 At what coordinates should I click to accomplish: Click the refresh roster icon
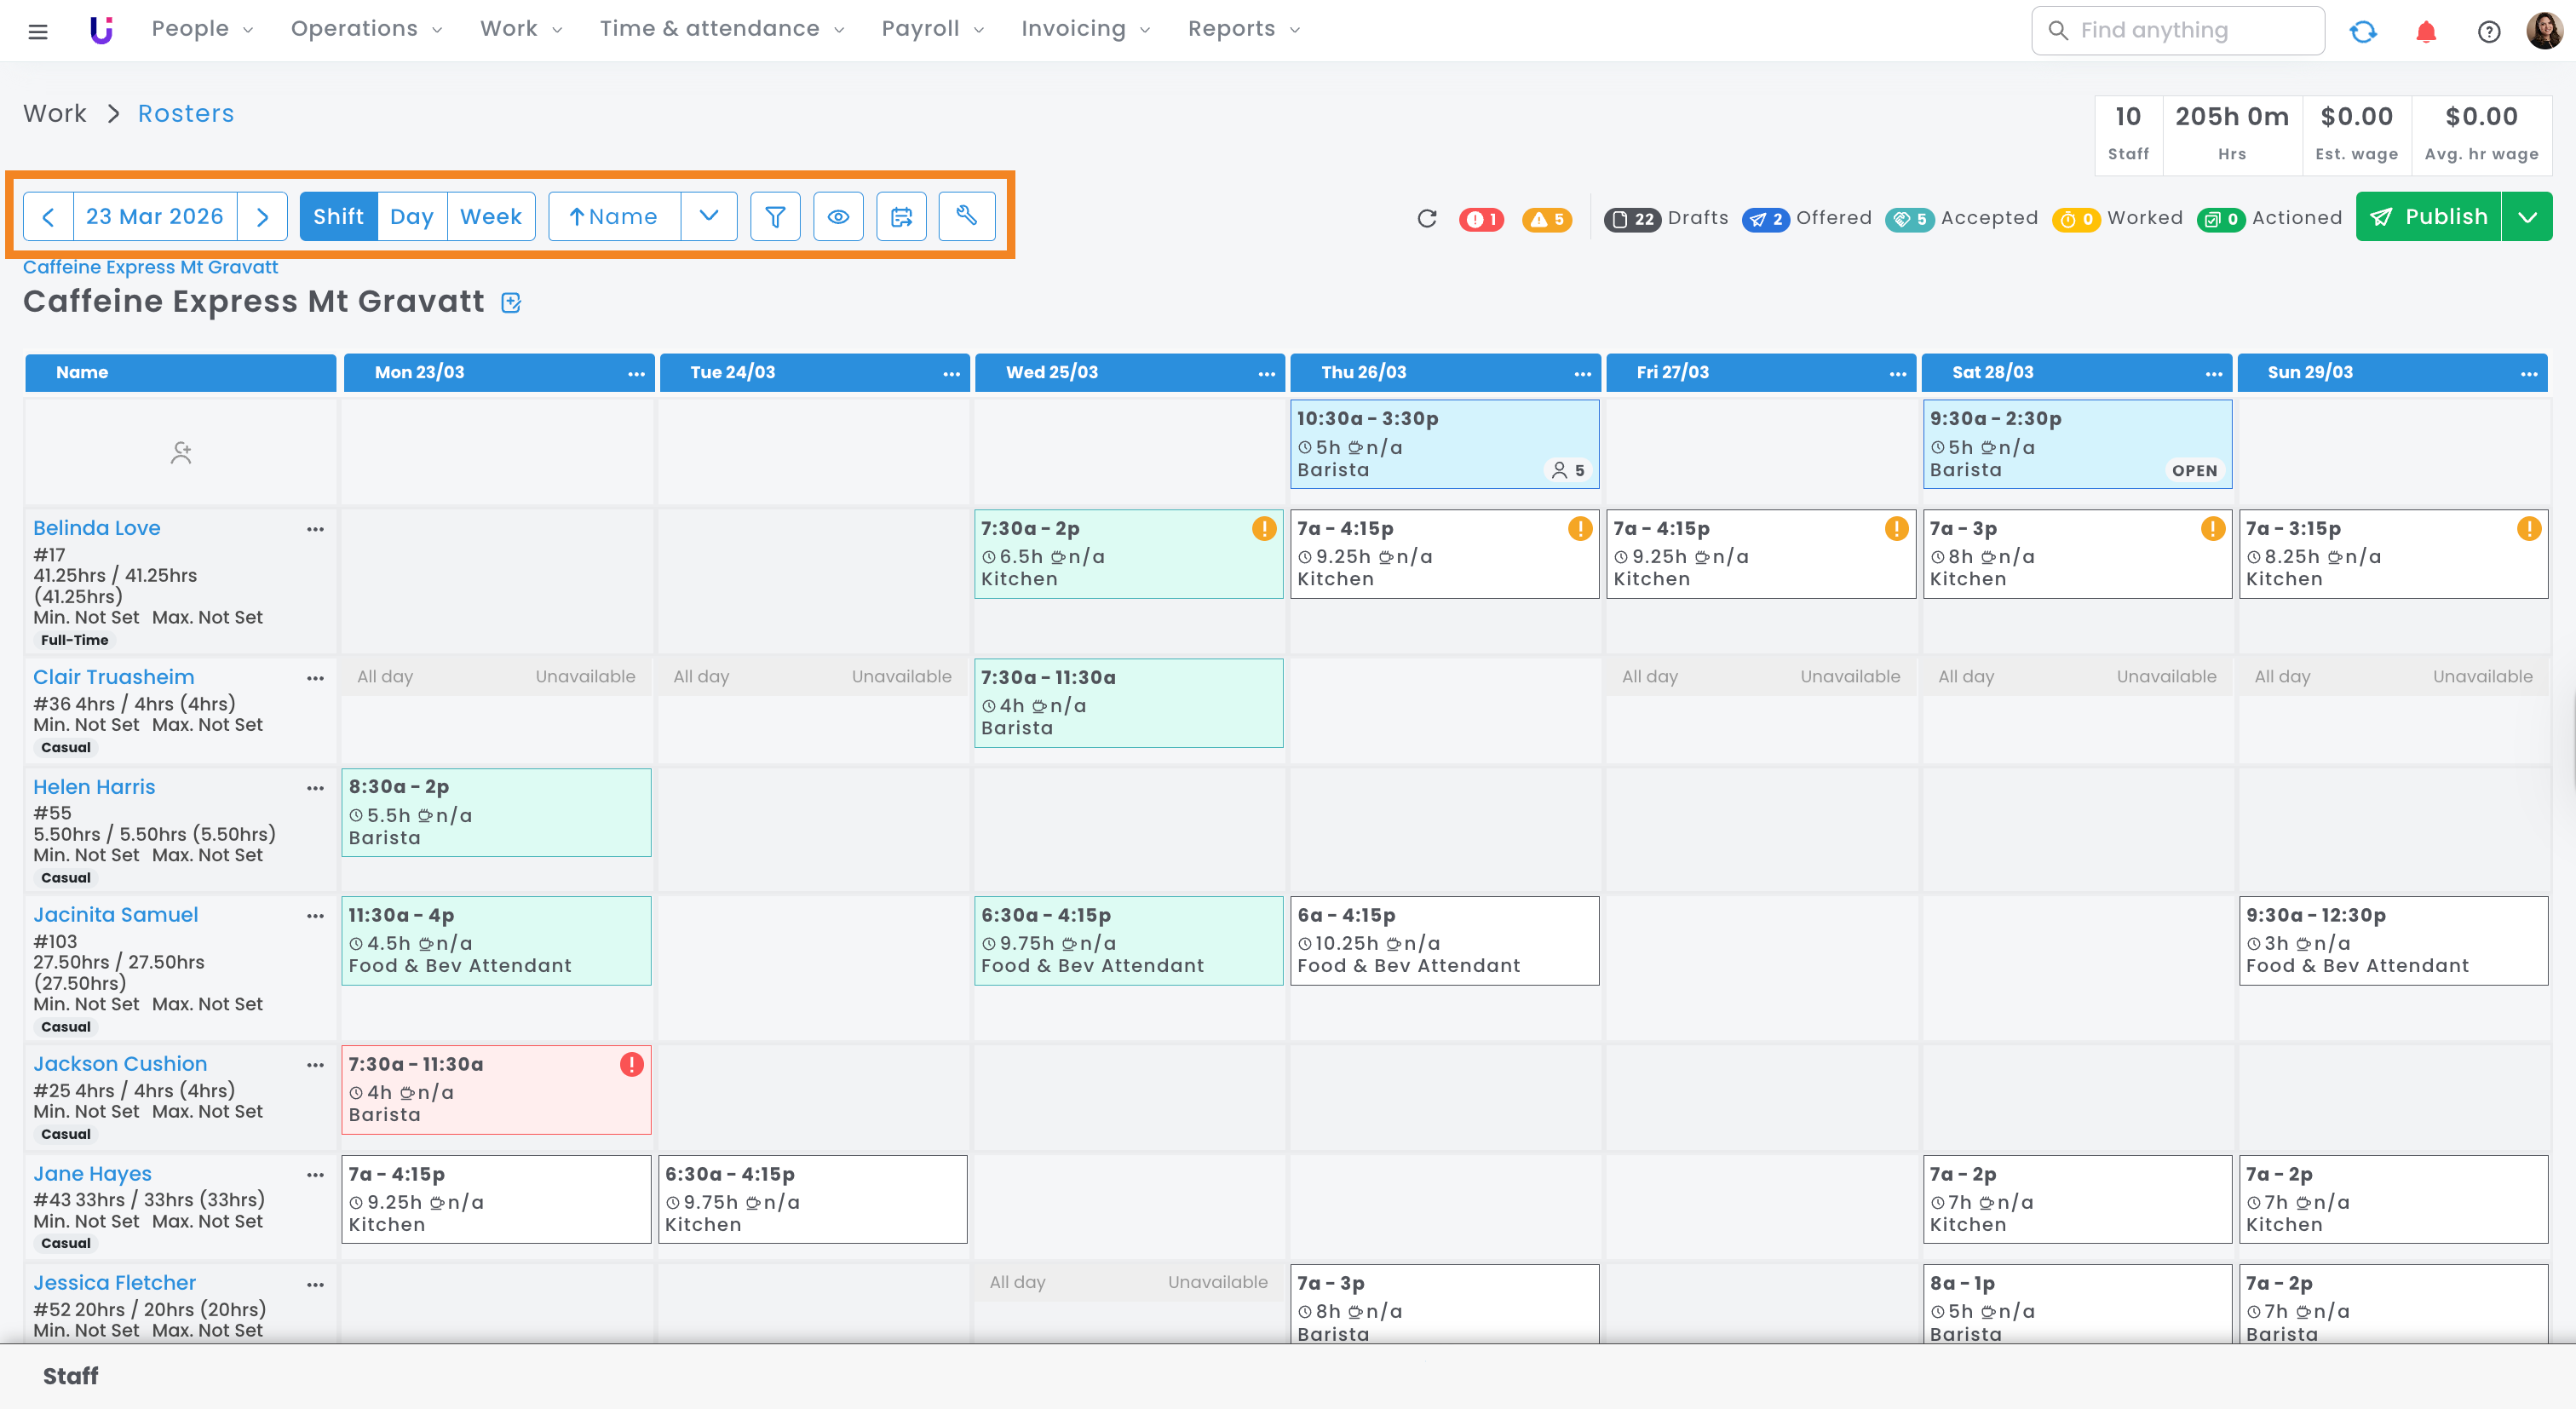point(1427,219)
